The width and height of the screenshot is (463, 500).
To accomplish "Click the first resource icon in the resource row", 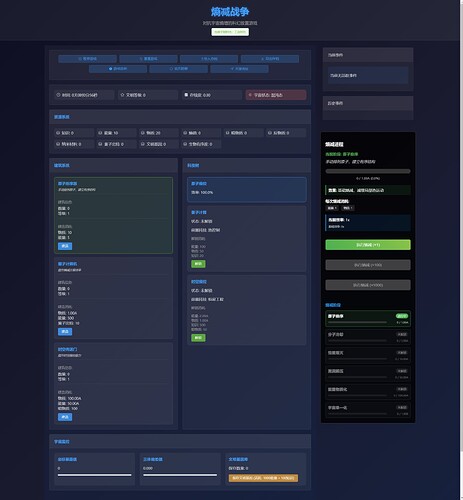I will tap(58, 133).
